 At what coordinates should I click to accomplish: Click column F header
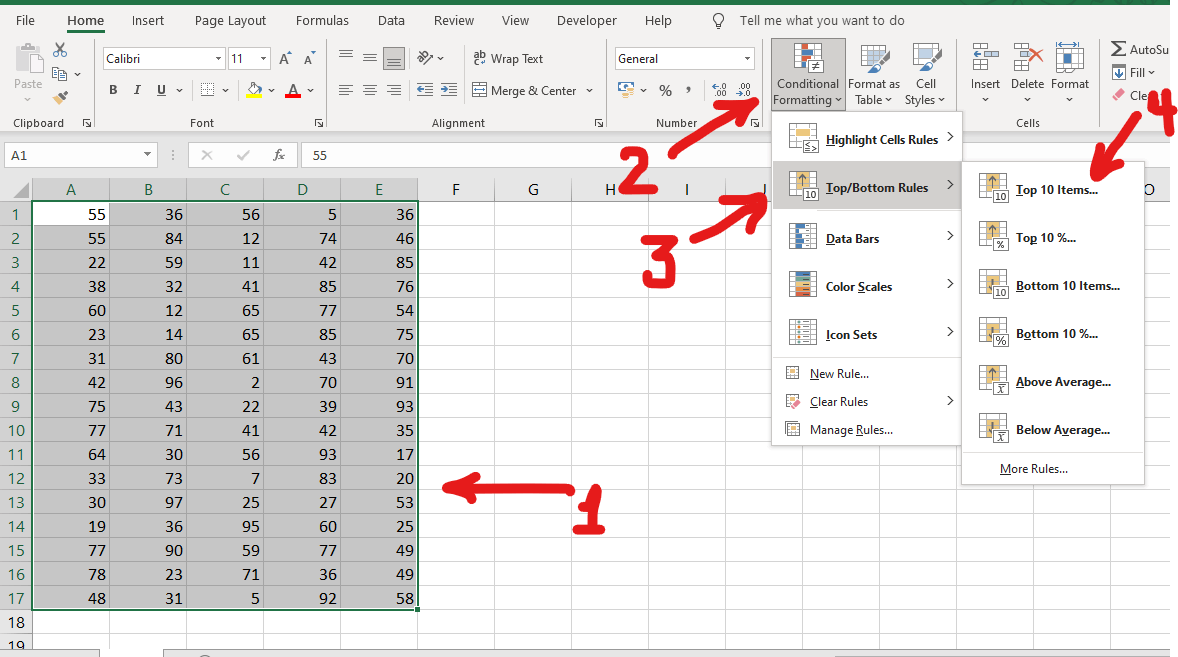(x=455, y=190)
